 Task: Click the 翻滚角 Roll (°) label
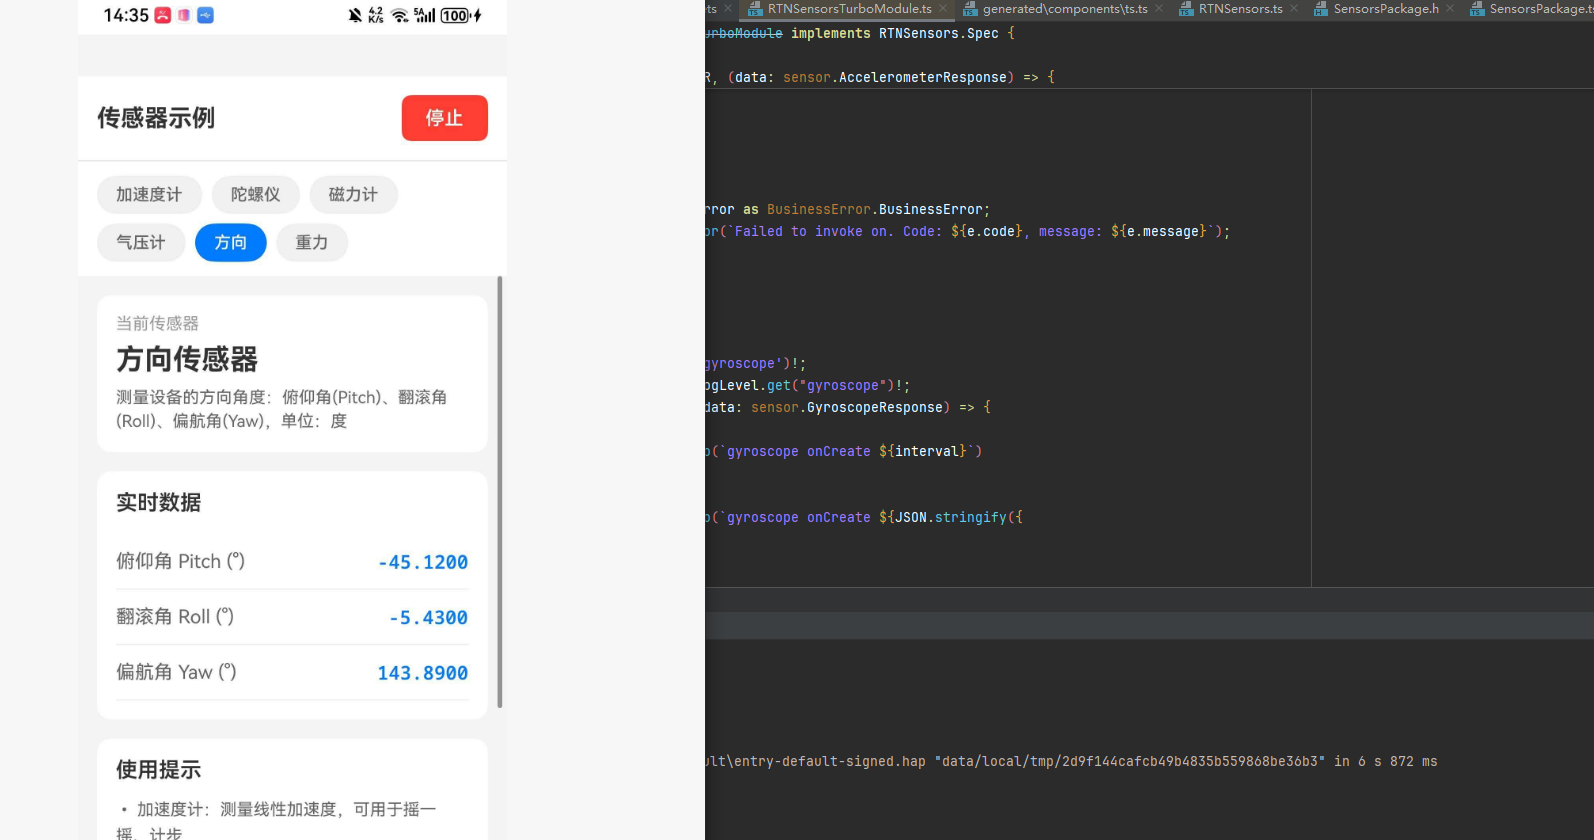[x=175, y=616]
